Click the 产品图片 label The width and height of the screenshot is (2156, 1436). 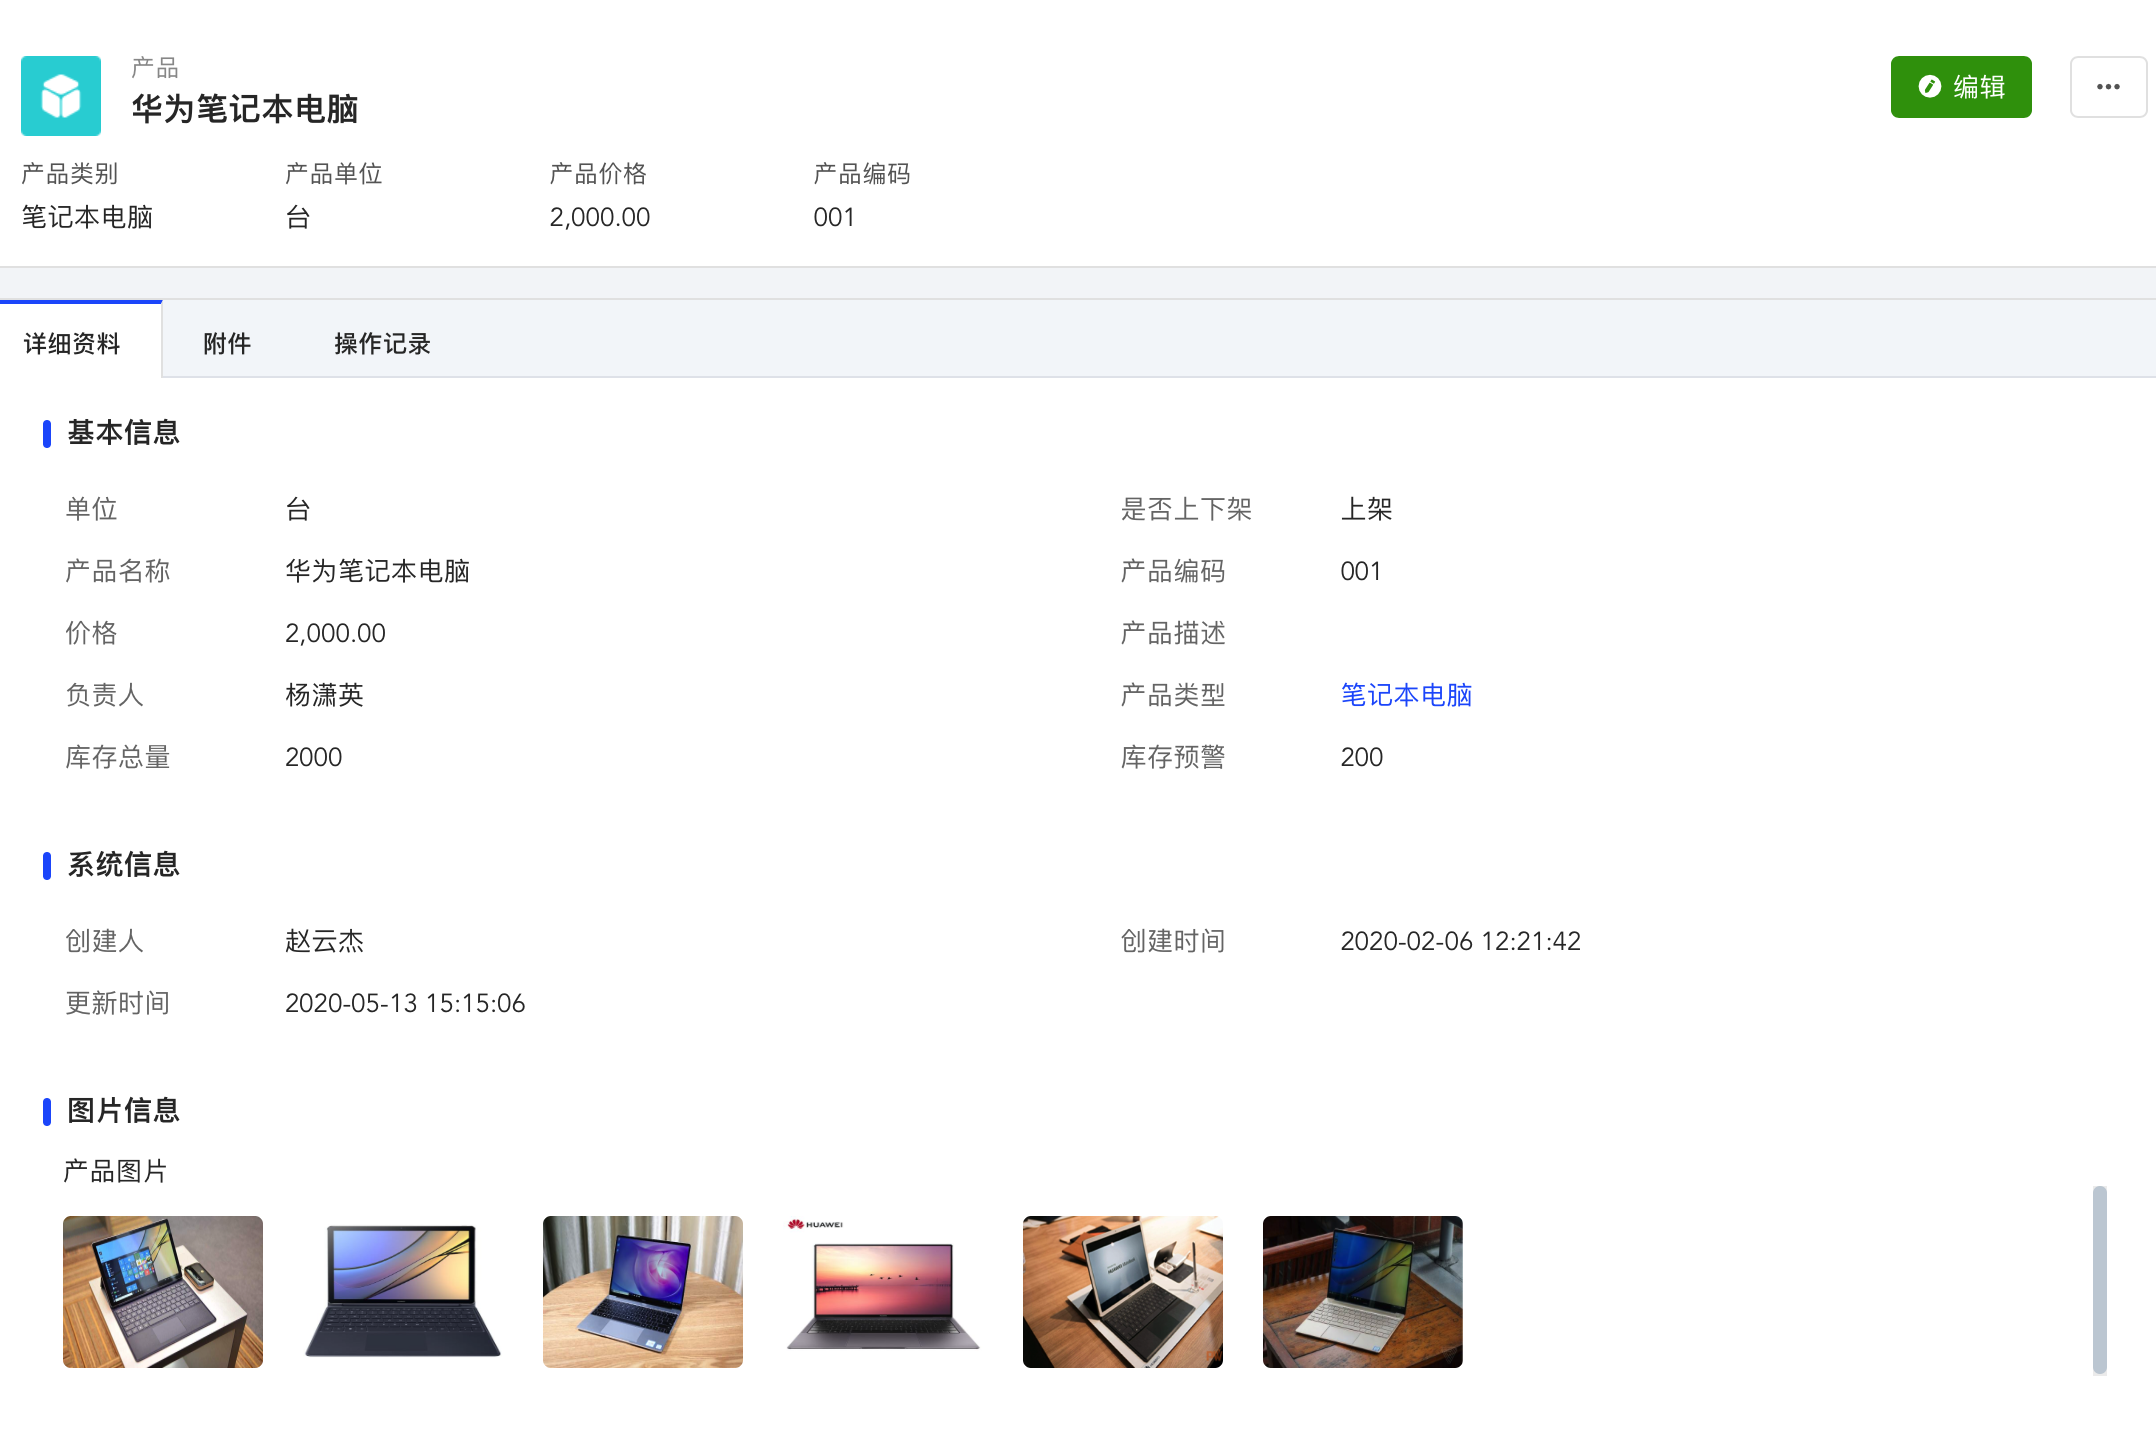(115, 1171)
